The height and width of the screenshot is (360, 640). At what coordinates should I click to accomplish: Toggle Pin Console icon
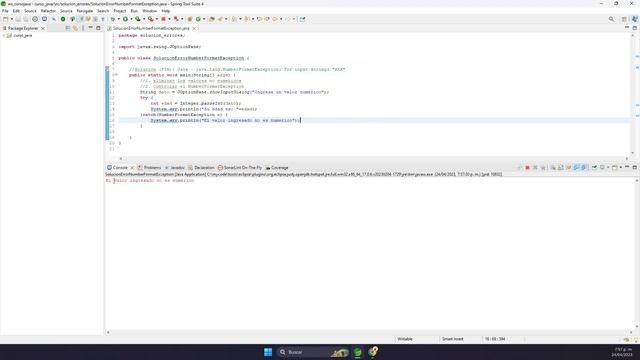tap(594, 168)
